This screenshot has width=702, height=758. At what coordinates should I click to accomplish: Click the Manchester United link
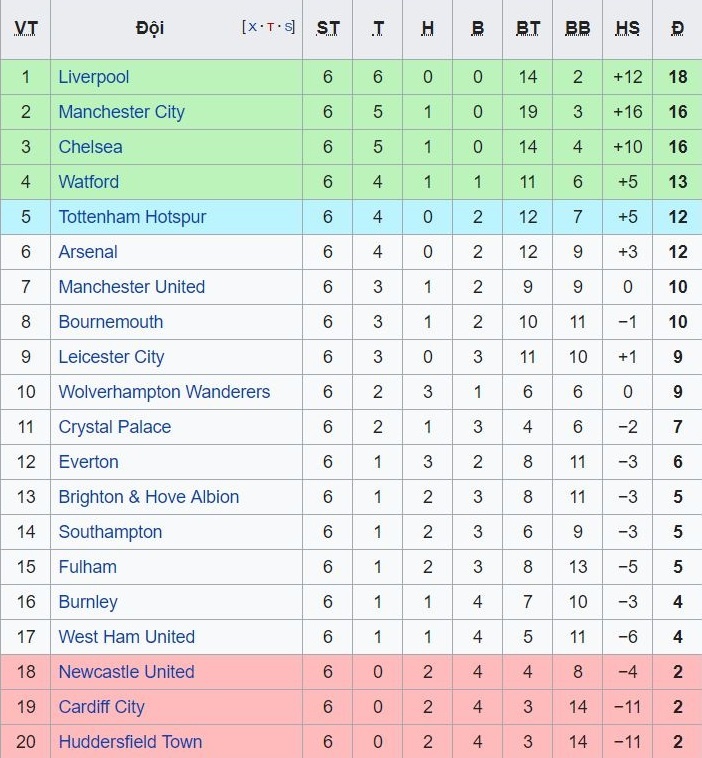[131, 287]
